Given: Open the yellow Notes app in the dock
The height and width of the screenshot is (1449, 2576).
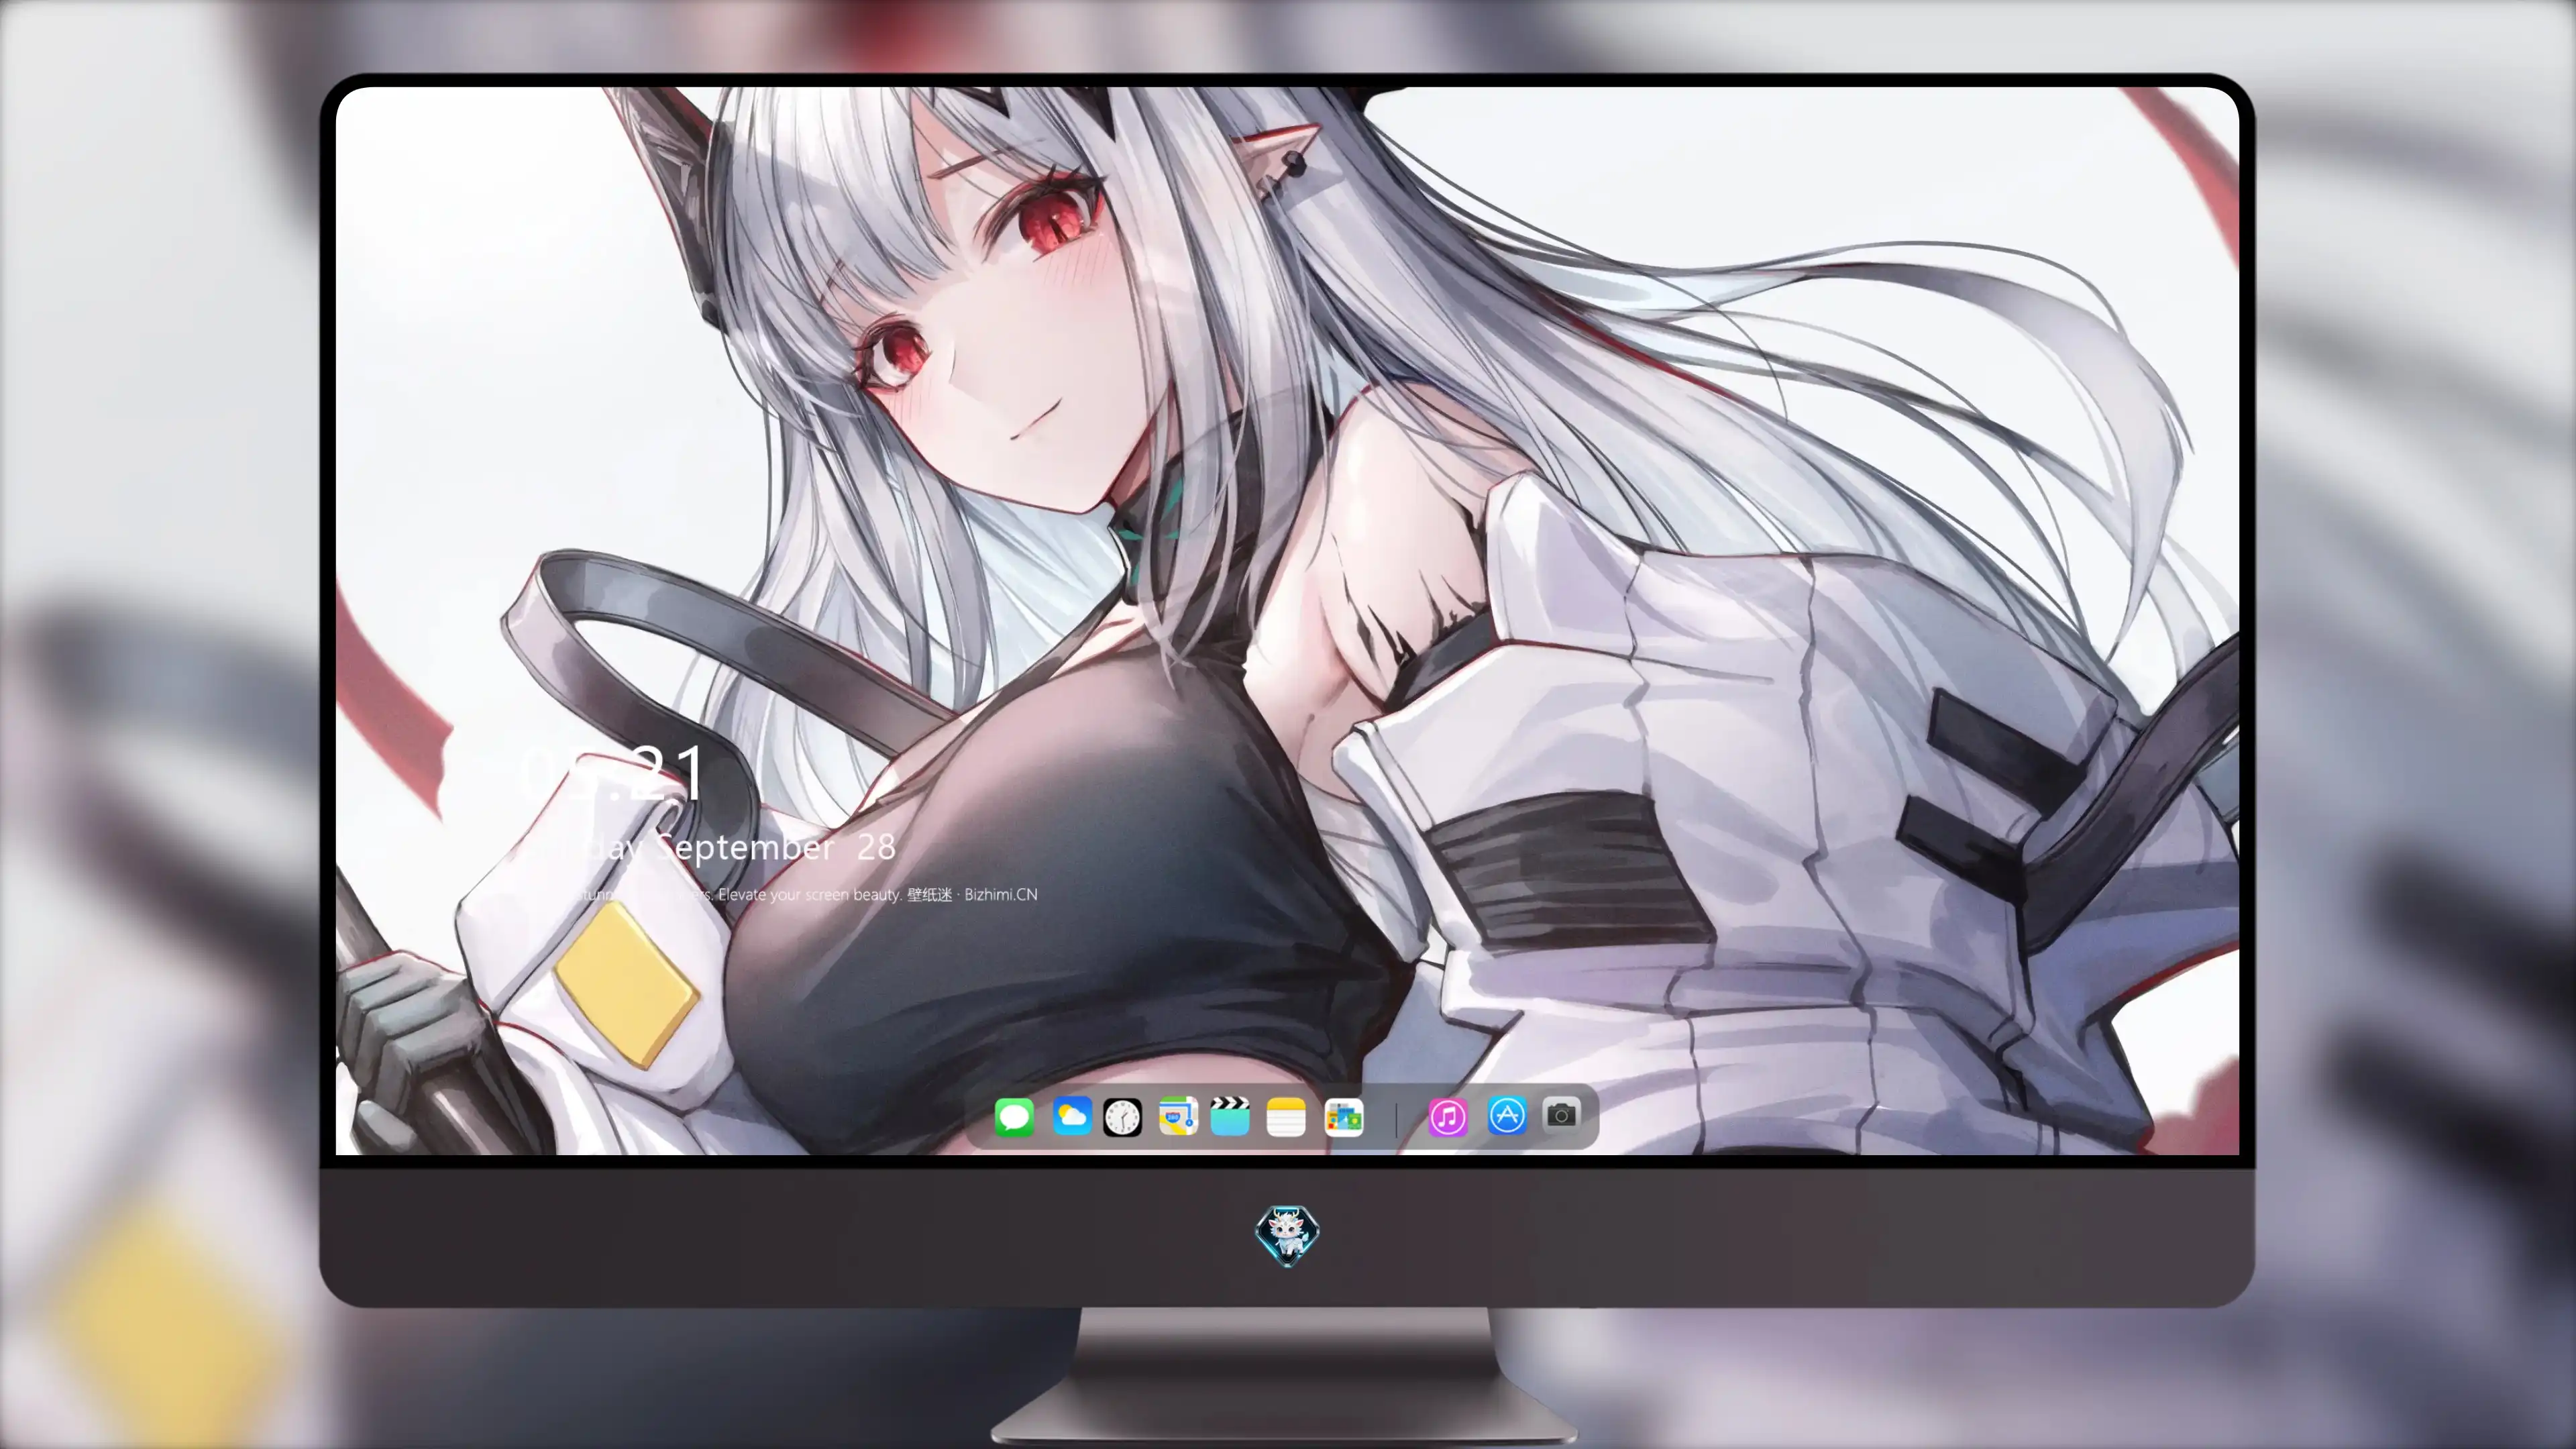Looking at the screenshot, I should pyautogui.click(x=1286, y=1117).
